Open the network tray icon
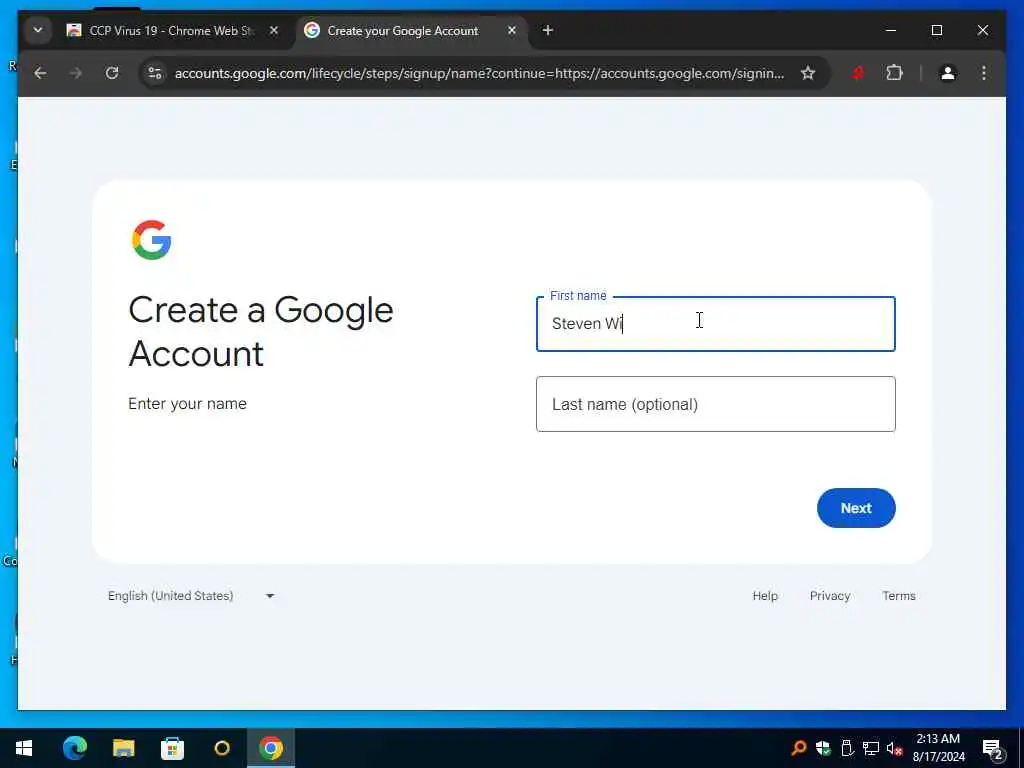Viewport: 1024px width, 768px height. (871, 748)
